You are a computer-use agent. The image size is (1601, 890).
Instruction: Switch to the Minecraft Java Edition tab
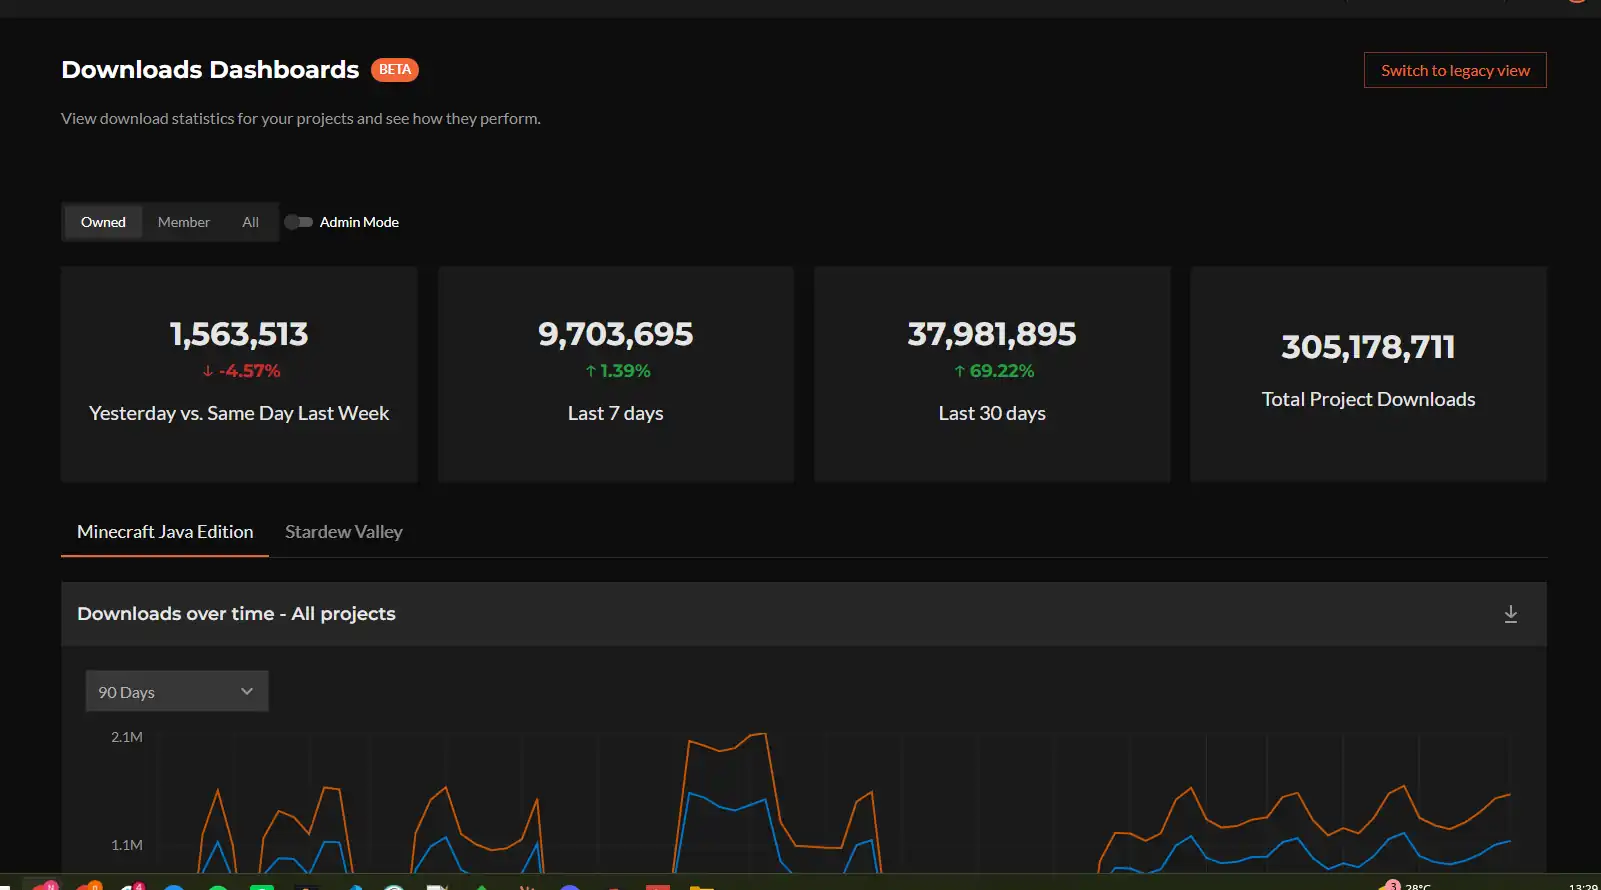tap(165, 532)
